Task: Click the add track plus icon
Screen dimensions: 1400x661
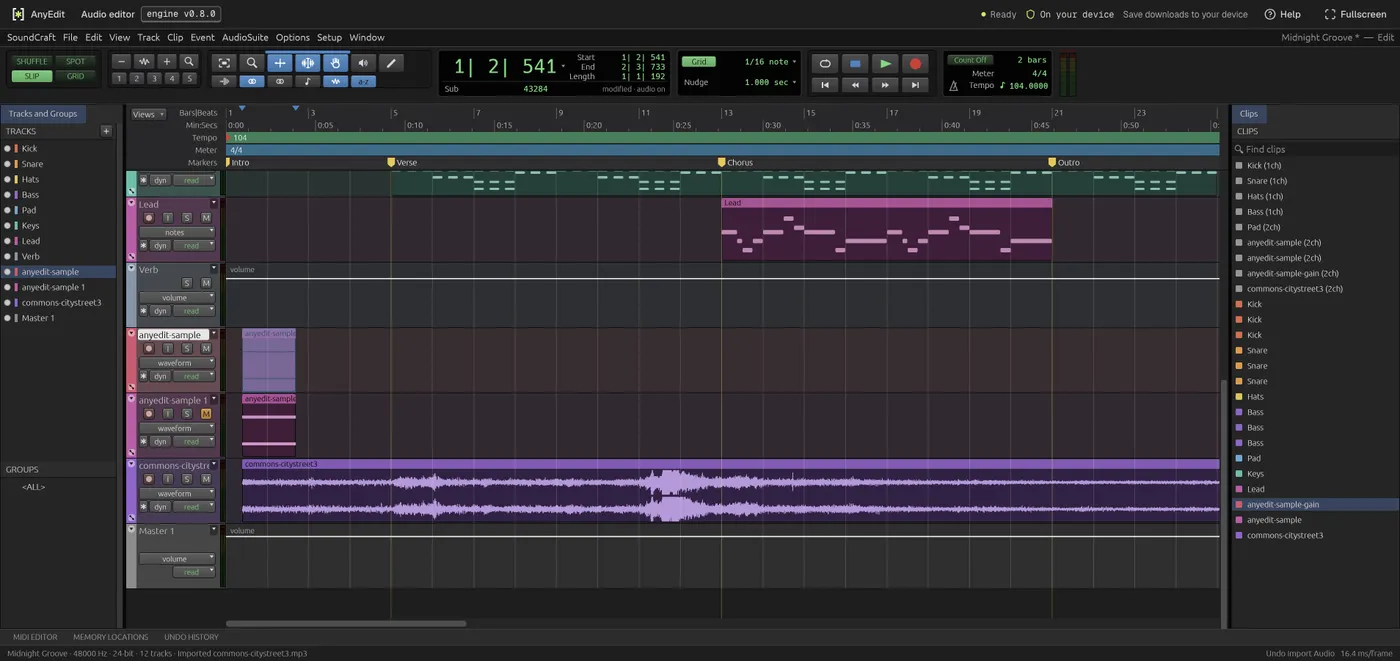Action: [106, 131]
